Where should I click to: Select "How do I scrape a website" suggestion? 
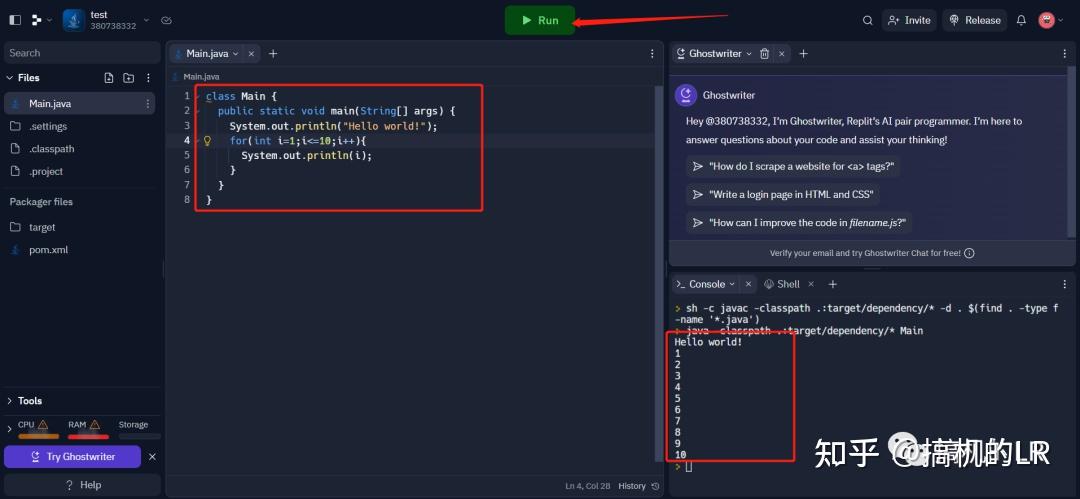point(793,166)
